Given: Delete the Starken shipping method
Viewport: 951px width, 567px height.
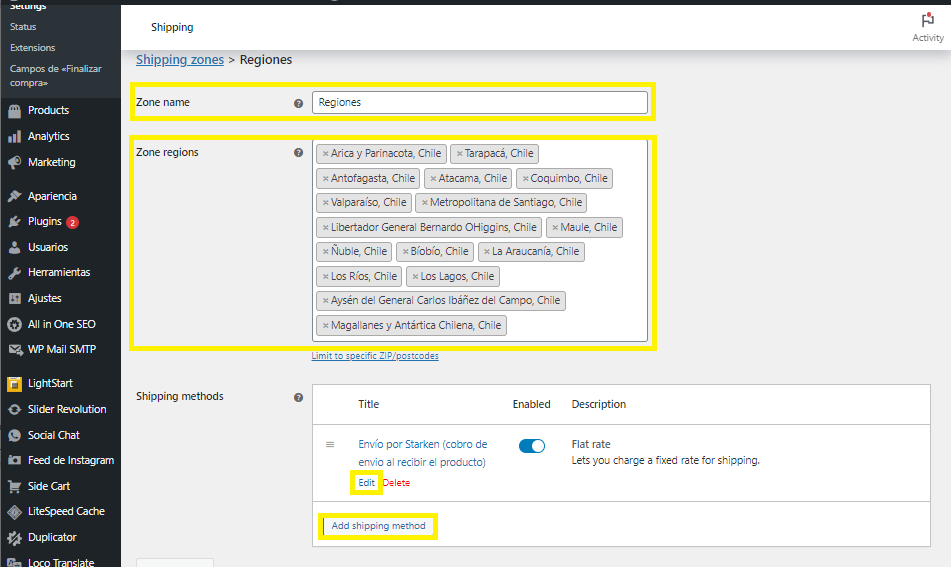Looking at the screenshot, I should coord(396,483).
